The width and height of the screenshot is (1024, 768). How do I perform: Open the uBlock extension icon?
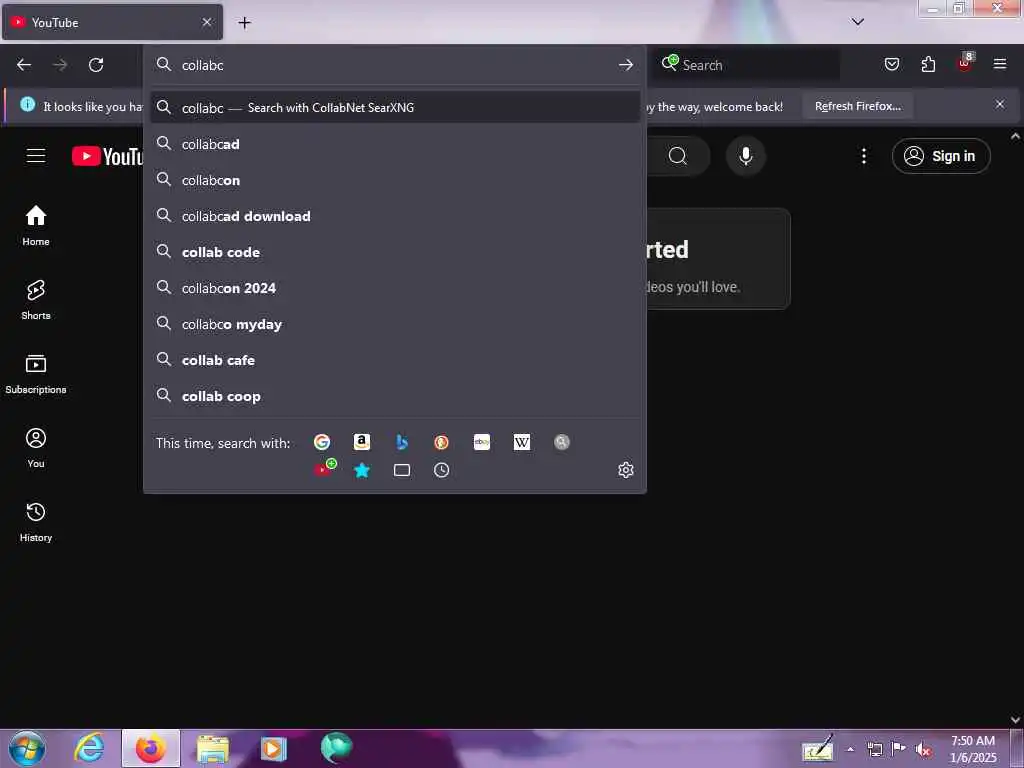pyautogui.click(x=965, y=63)
